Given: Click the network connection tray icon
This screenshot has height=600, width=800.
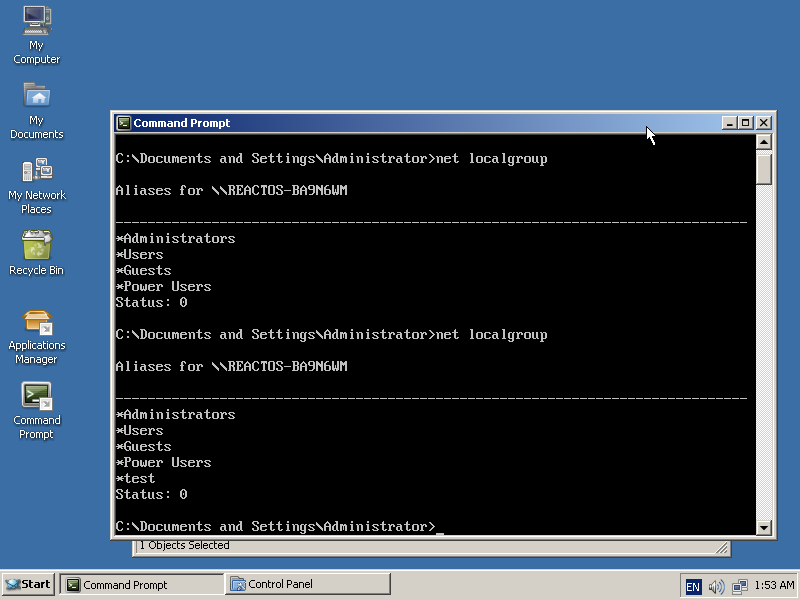Looking at the screenshot, I should point(740,586).
